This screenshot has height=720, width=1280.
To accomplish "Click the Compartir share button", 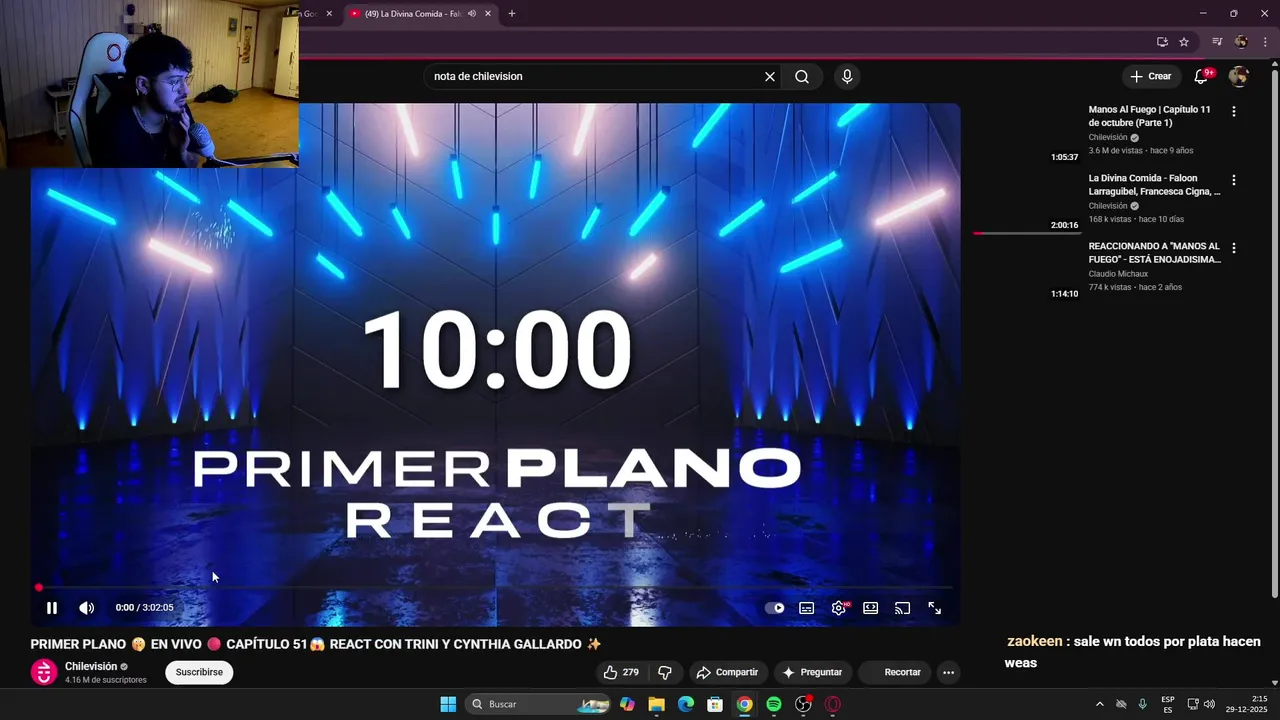I will coord(727,672).
